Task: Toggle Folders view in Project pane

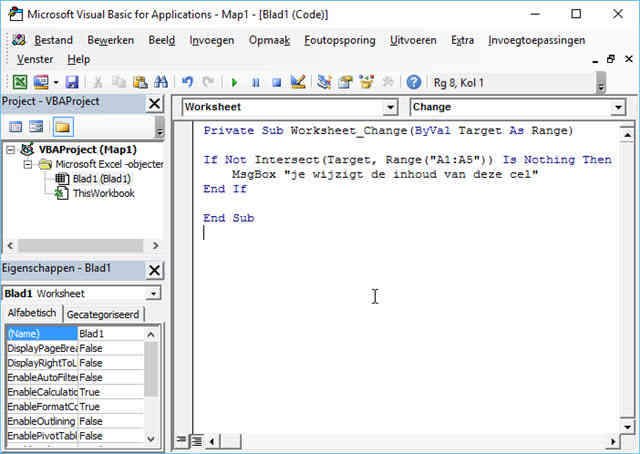Action: (x=62, y=127)
